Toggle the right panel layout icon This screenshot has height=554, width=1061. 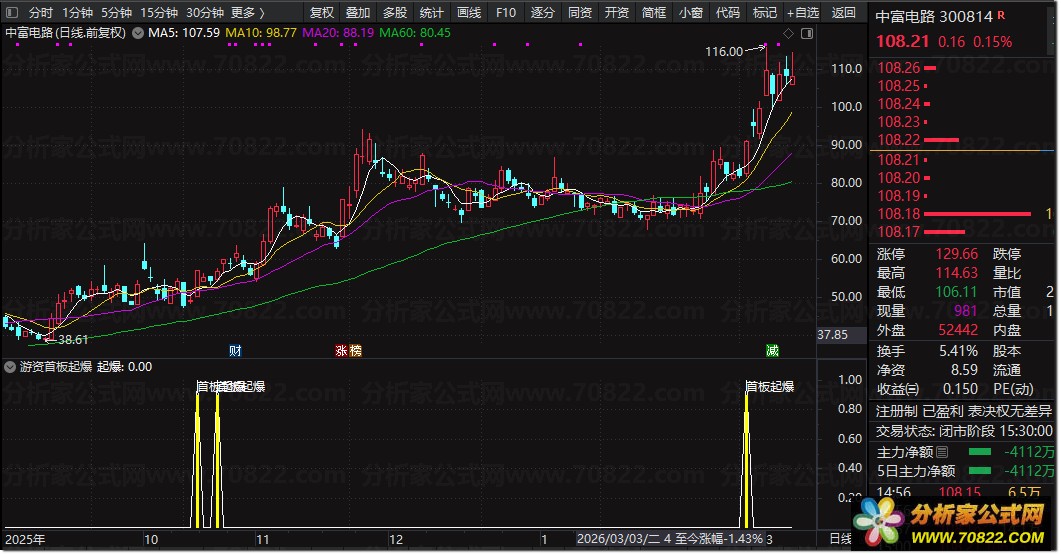807,33
